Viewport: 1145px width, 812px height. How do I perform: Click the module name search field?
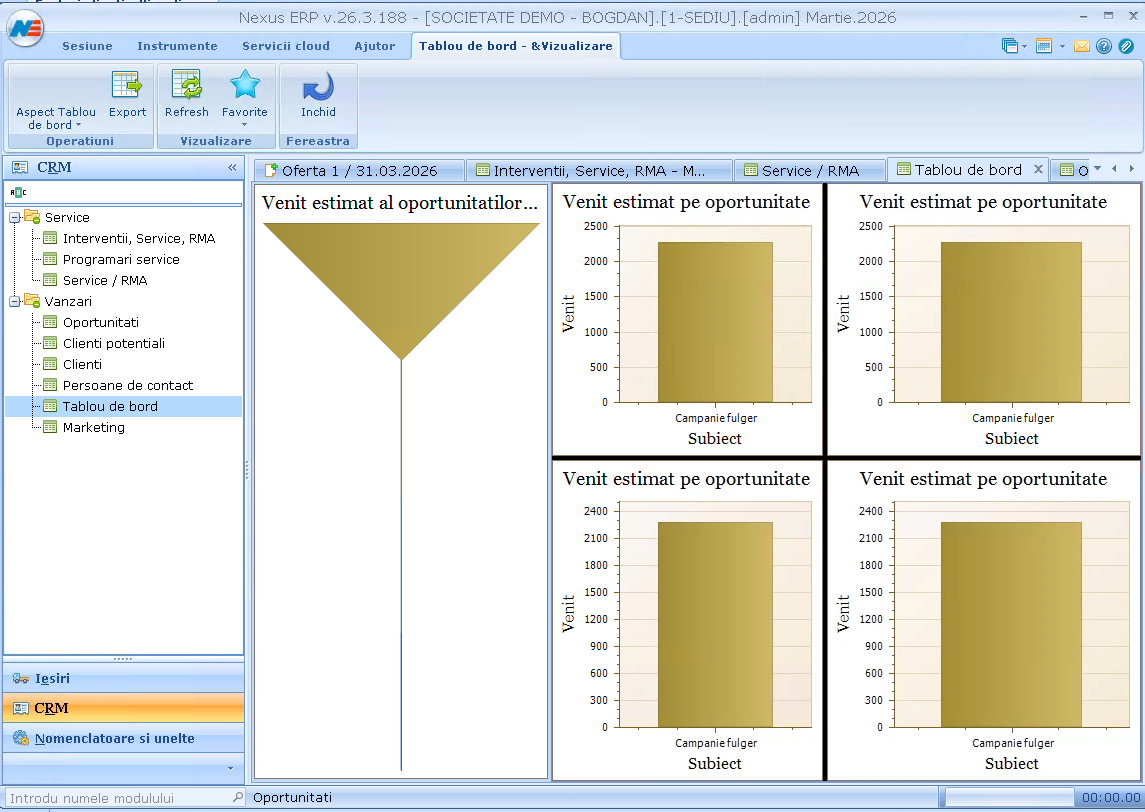click(118, 798)
